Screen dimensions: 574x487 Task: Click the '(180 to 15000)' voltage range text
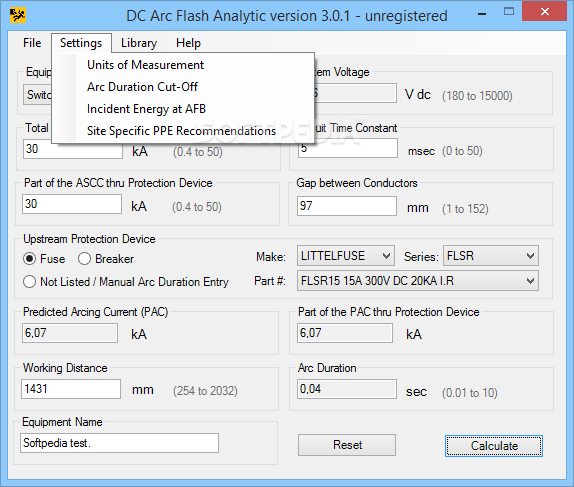(477, 96)
